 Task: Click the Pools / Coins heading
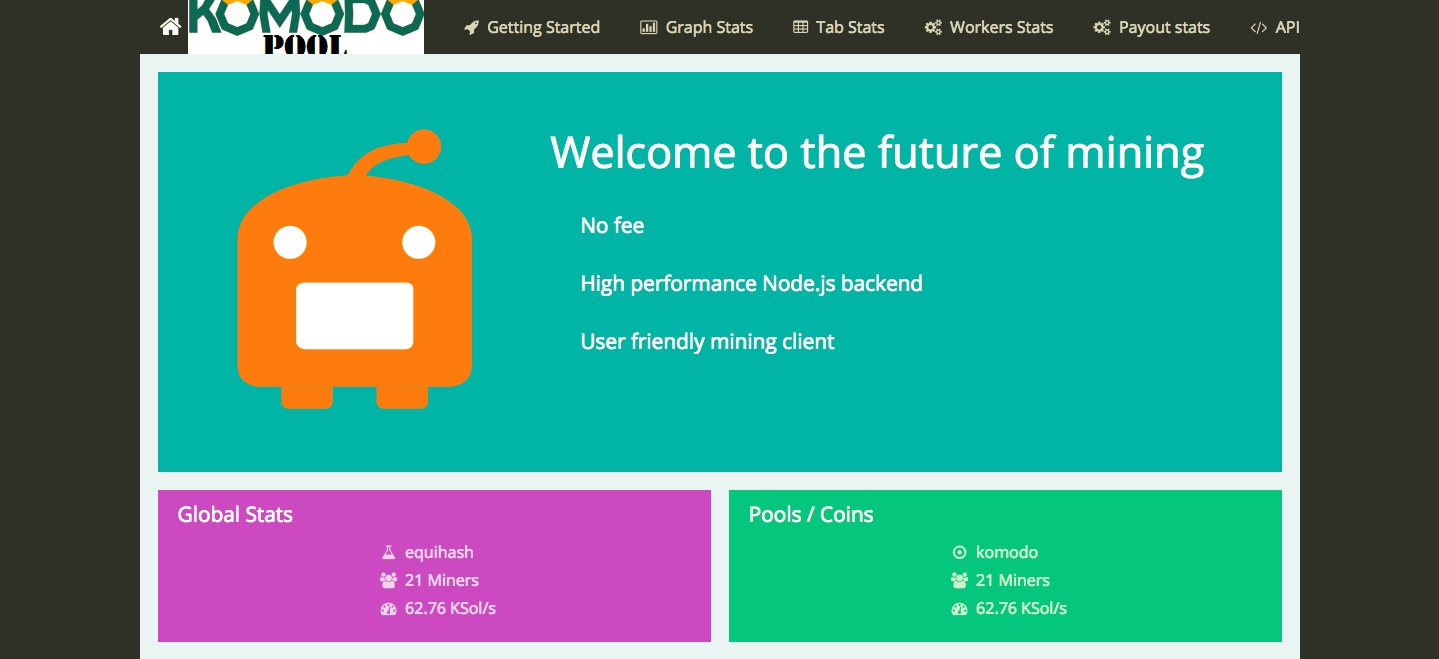pyautogui.click(x=811, y=515)
